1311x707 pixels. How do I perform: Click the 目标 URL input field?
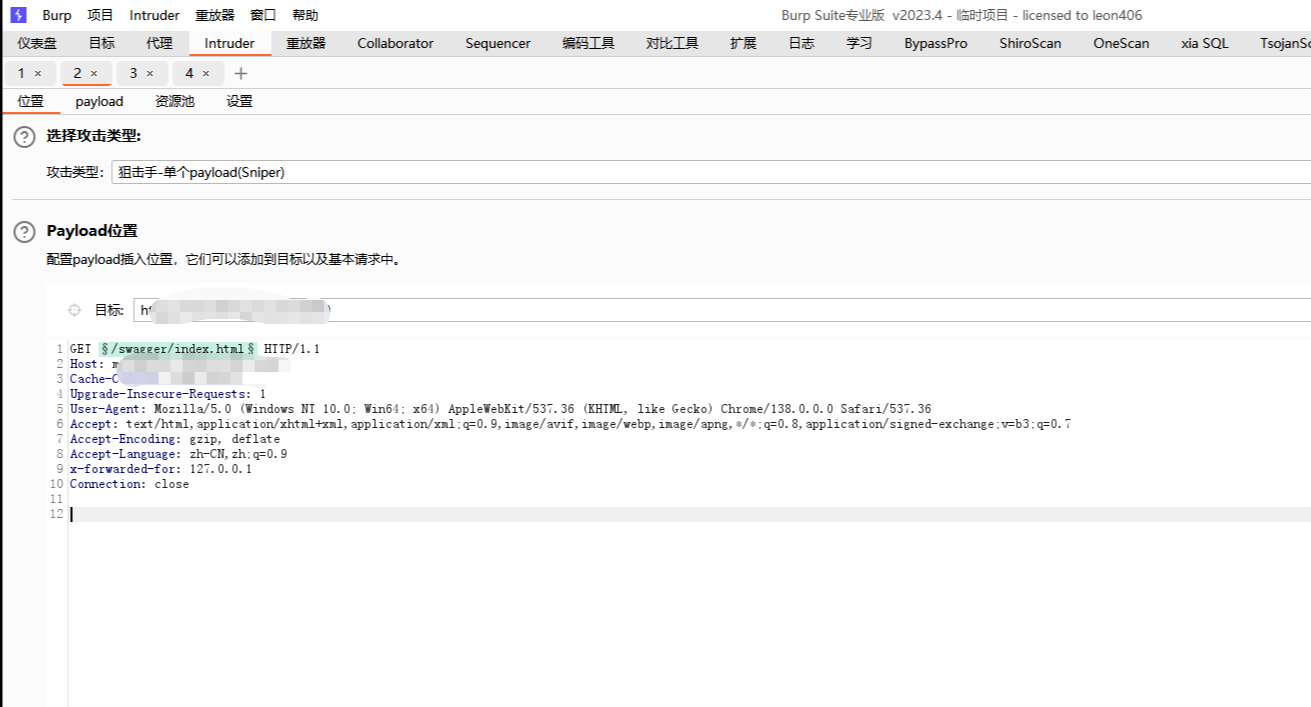(721, 310)
